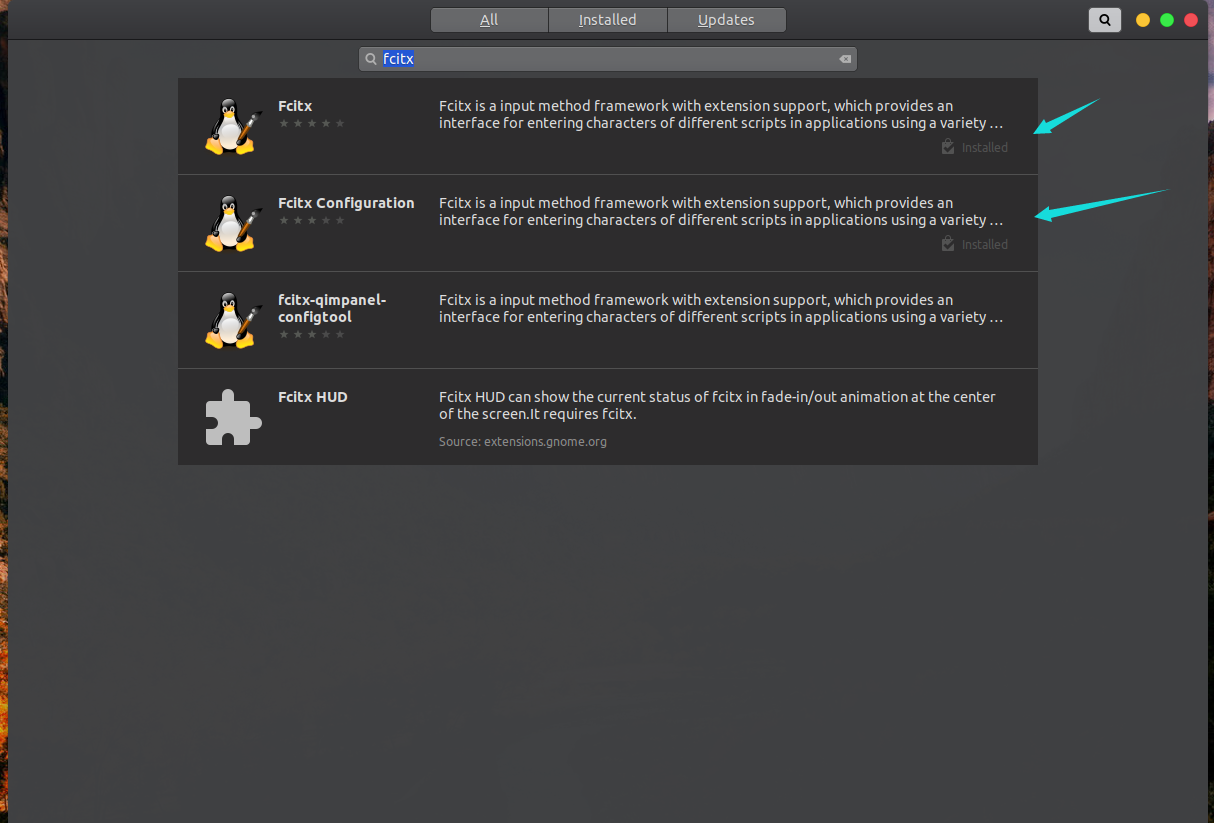Screen dimensions: 1214x823
Task: Click the magnifier icon in search field
Action: pyautogui.click(x=371, y=59)
